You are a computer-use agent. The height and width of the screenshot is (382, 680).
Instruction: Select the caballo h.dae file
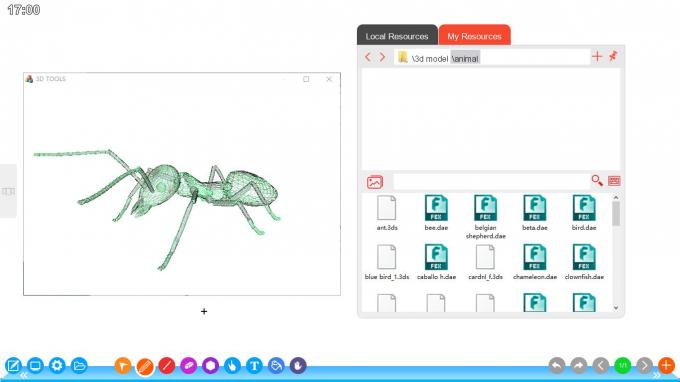[436, 262]
